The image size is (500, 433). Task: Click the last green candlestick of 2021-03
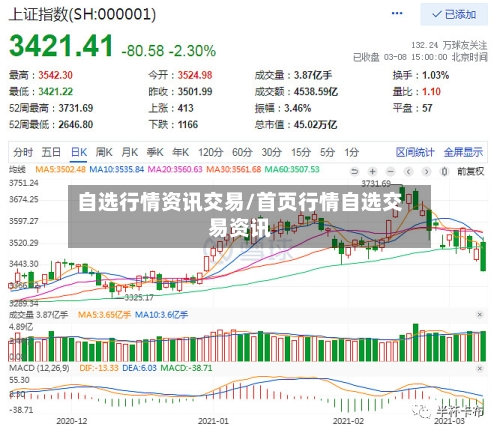[x=483, y=256]
